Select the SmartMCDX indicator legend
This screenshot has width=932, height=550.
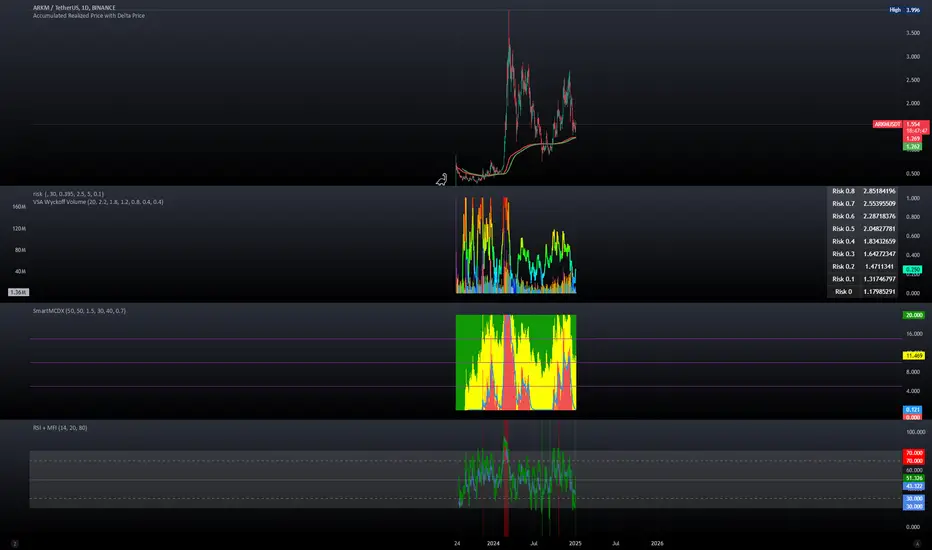point(79,311)
